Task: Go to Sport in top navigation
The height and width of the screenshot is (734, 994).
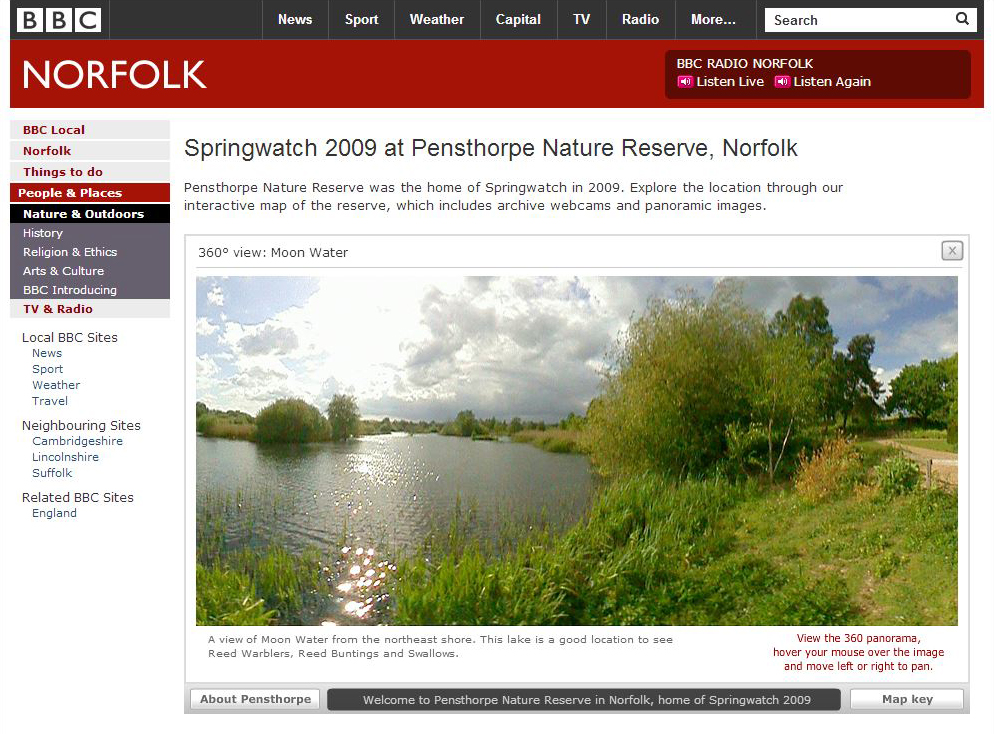Action: [361, 20]
